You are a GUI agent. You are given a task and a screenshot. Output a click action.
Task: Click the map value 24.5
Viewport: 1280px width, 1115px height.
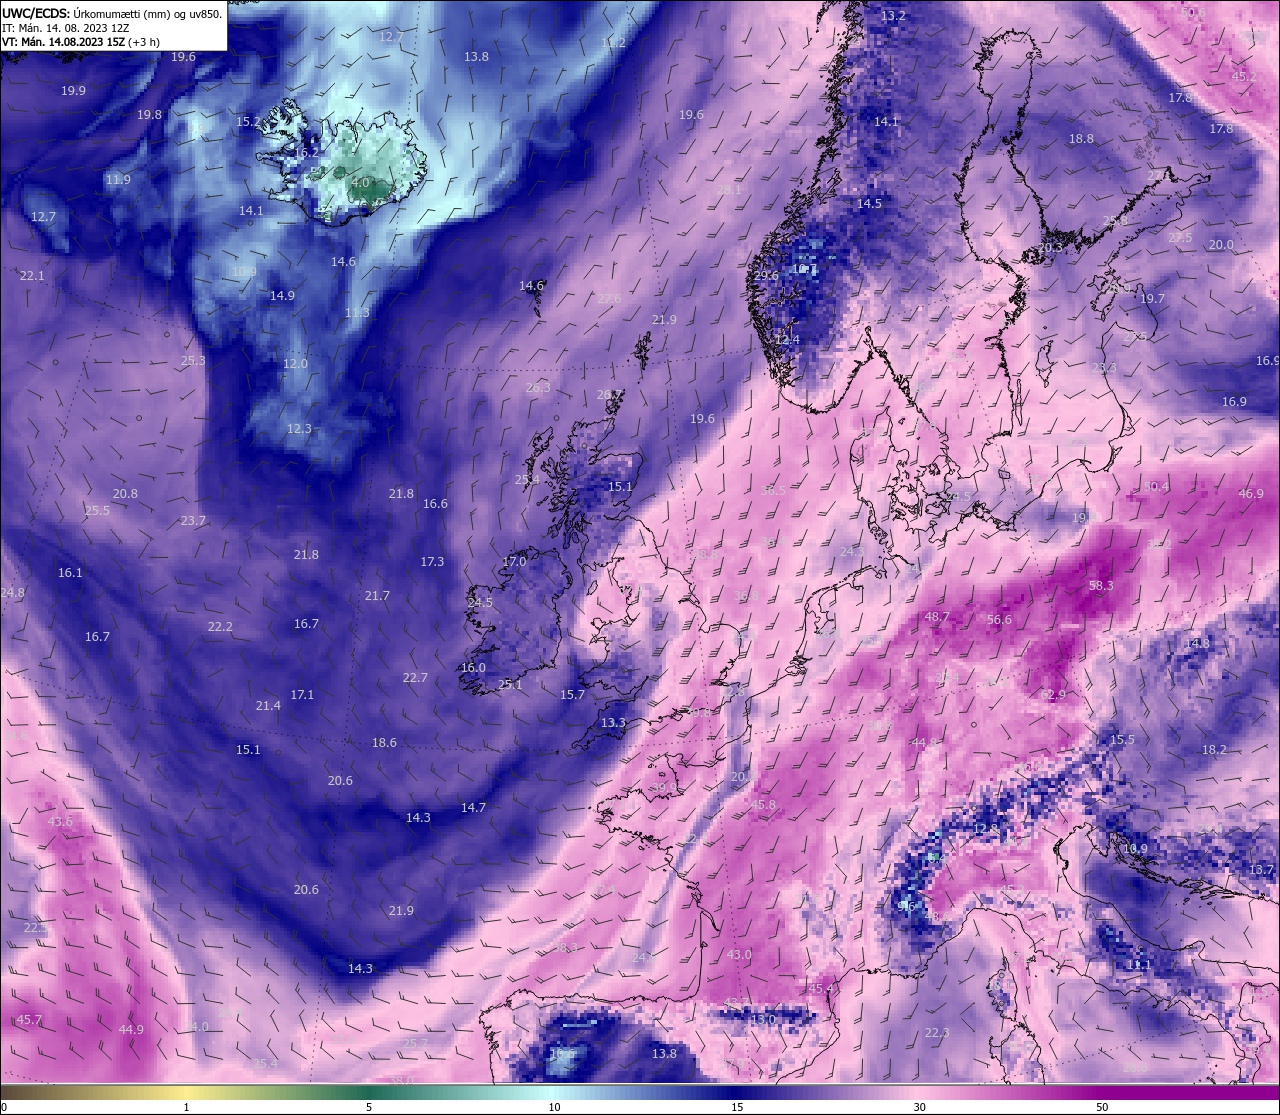coord(480,603)
